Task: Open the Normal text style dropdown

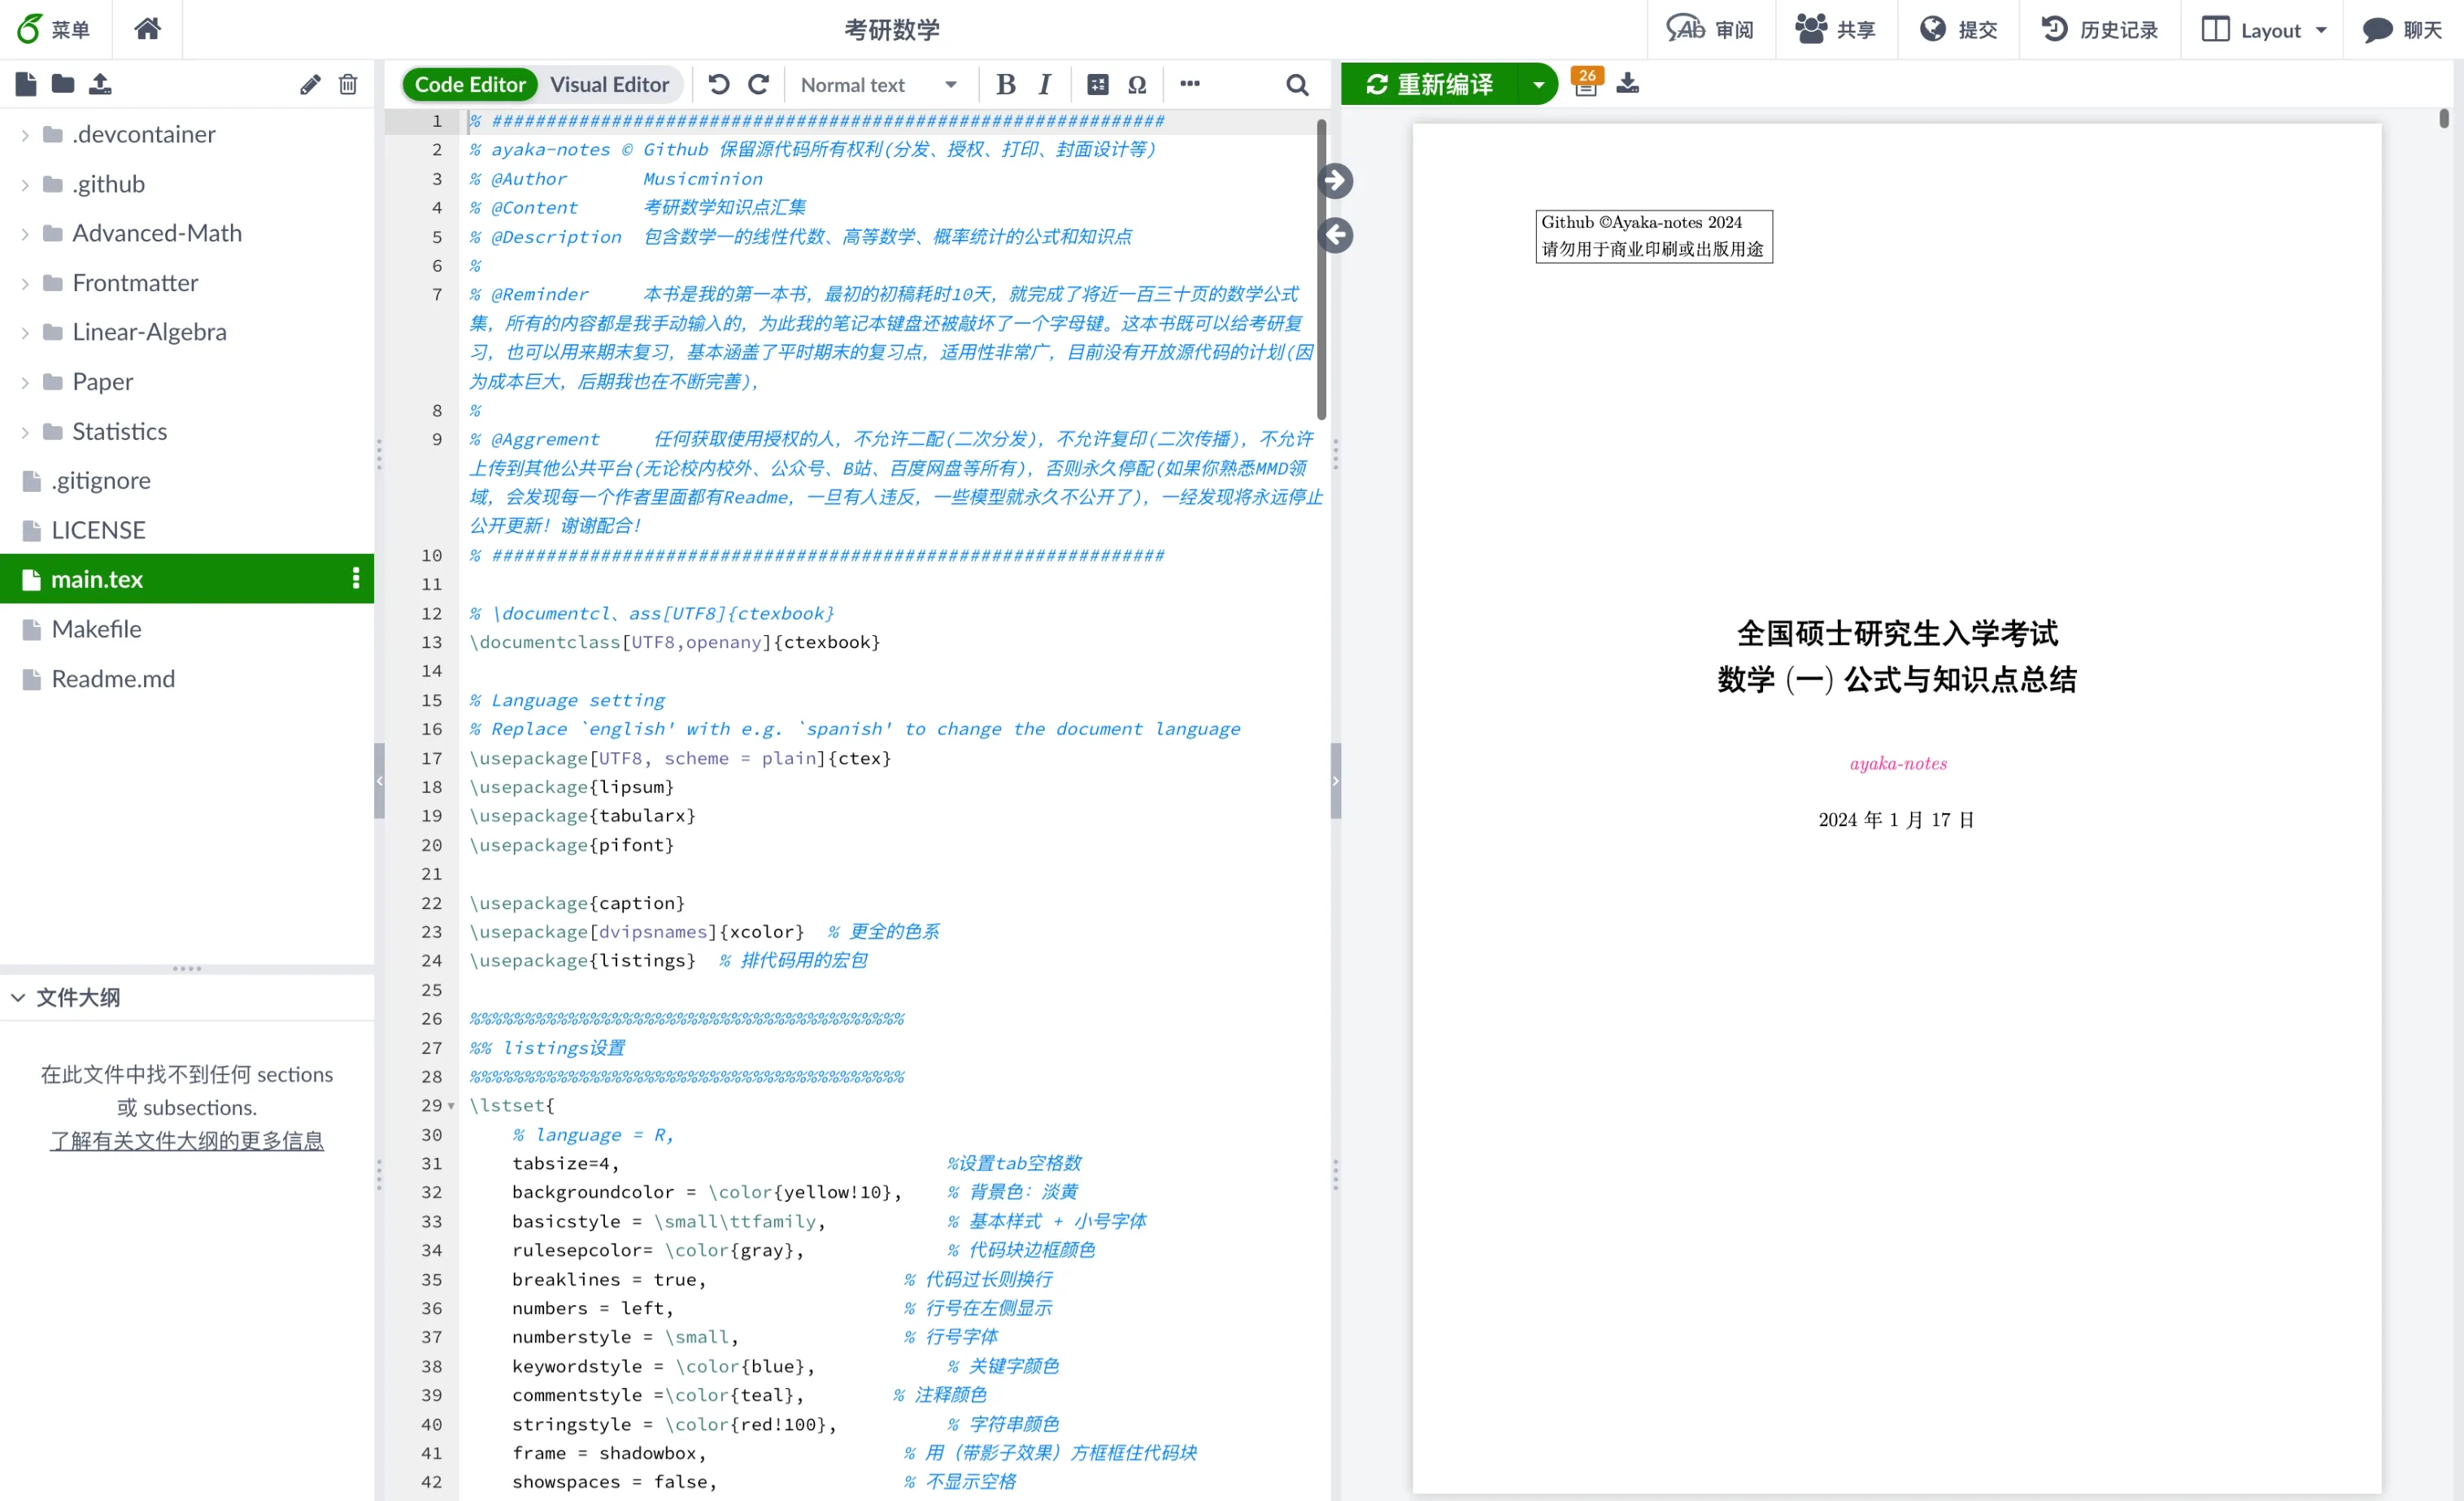Action: [878, 85]
